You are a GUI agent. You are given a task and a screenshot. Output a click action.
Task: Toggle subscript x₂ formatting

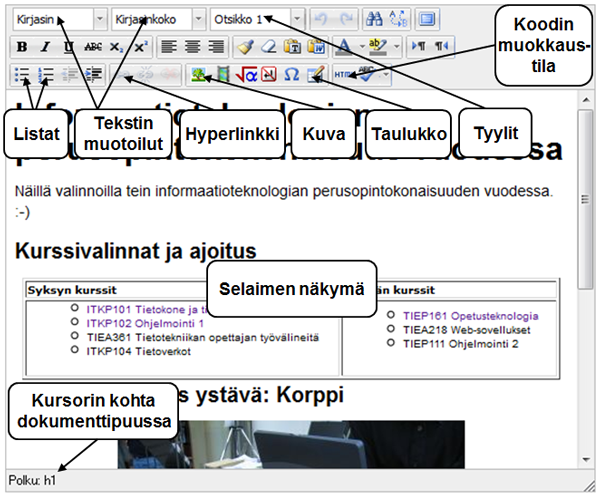[116, 47]
